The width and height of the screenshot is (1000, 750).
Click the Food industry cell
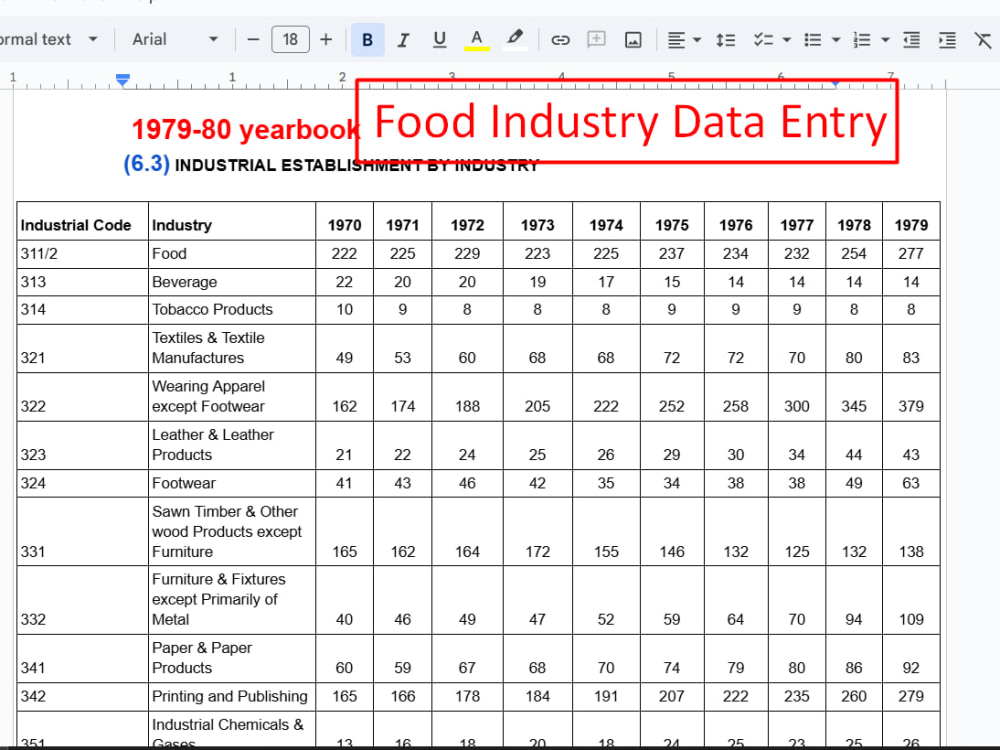pos(232,254)
